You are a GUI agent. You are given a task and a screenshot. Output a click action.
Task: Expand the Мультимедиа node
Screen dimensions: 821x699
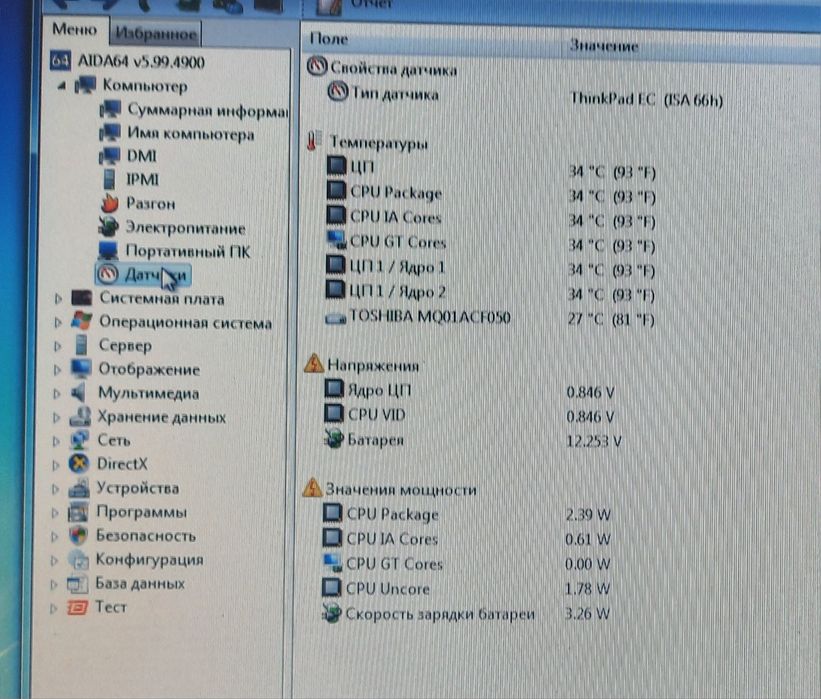click(57, 393)
